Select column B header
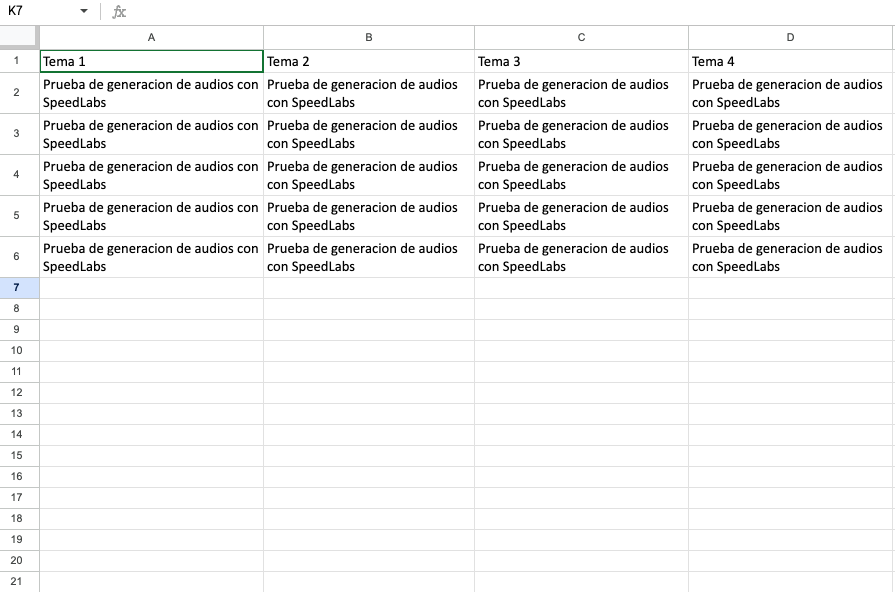 click(369, 37)
